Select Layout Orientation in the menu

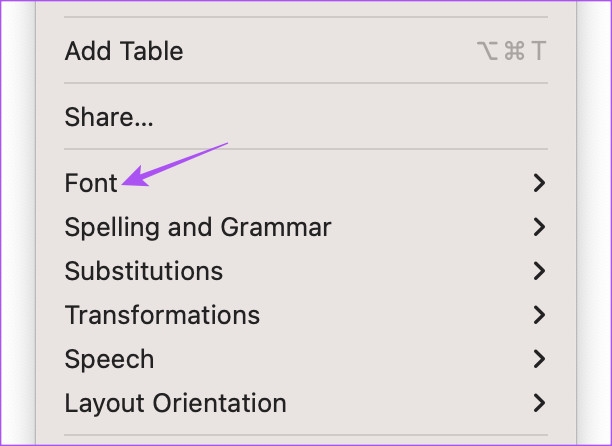coord(175,403)
